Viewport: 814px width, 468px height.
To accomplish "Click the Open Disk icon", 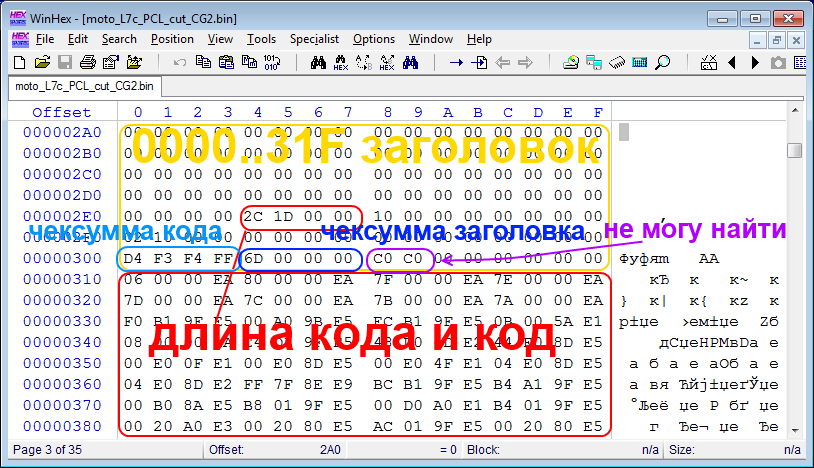I will click(571, 63).
